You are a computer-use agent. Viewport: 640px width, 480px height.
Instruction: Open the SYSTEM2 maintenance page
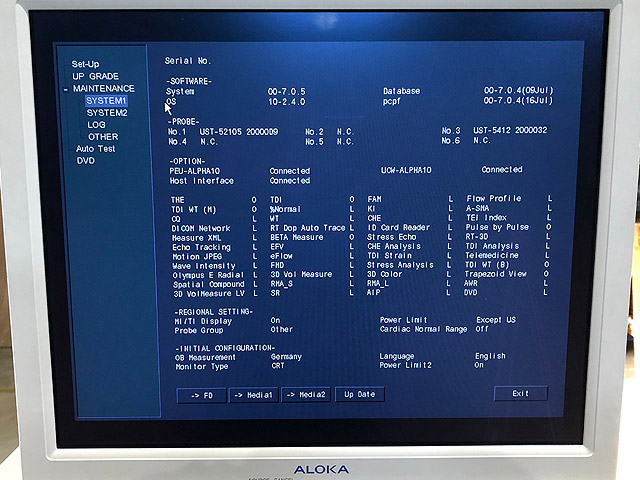pyautogui.click(x=107, y=113)
